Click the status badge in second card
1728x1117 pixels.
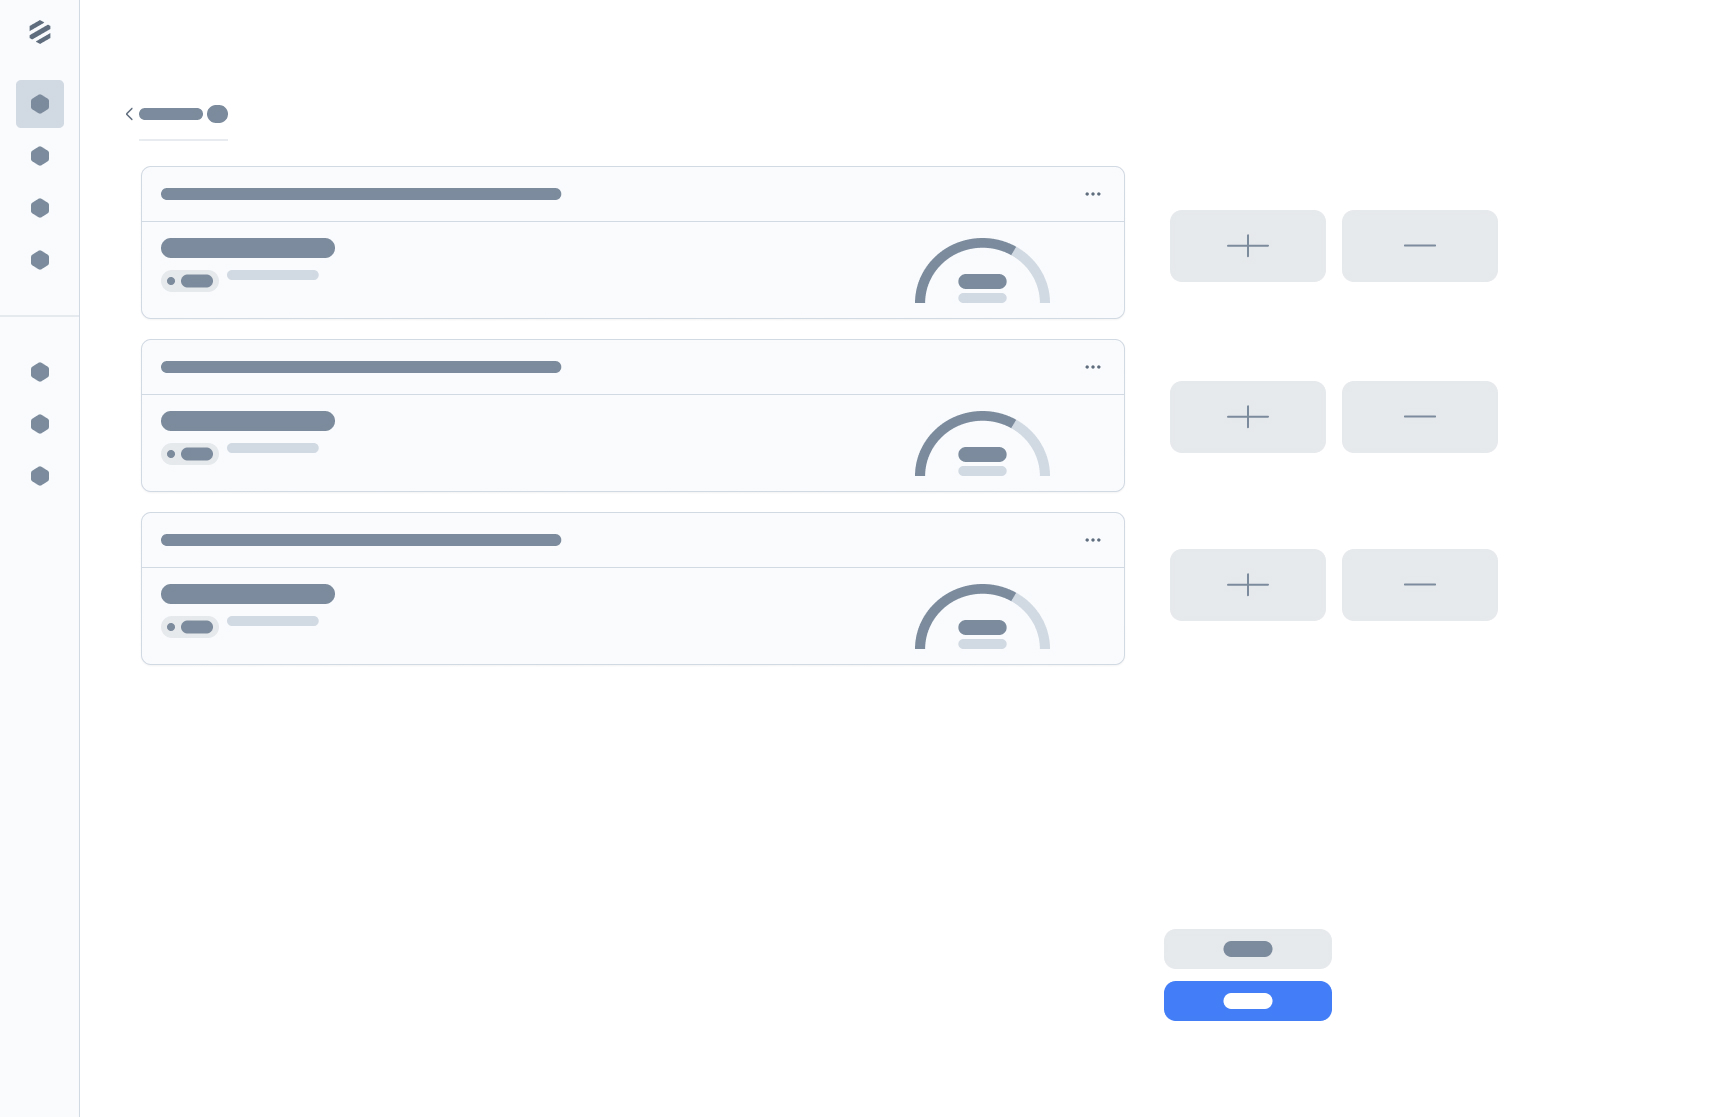pyautogui.click(x=190, y=454)
